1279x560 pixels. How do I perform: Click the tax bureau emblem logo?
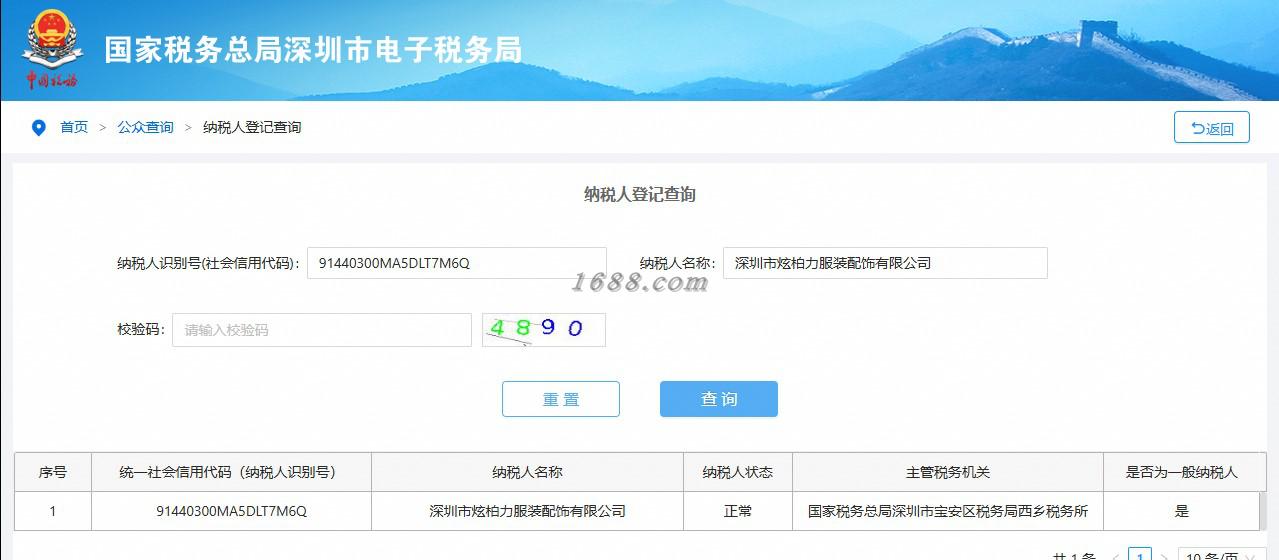51,48
